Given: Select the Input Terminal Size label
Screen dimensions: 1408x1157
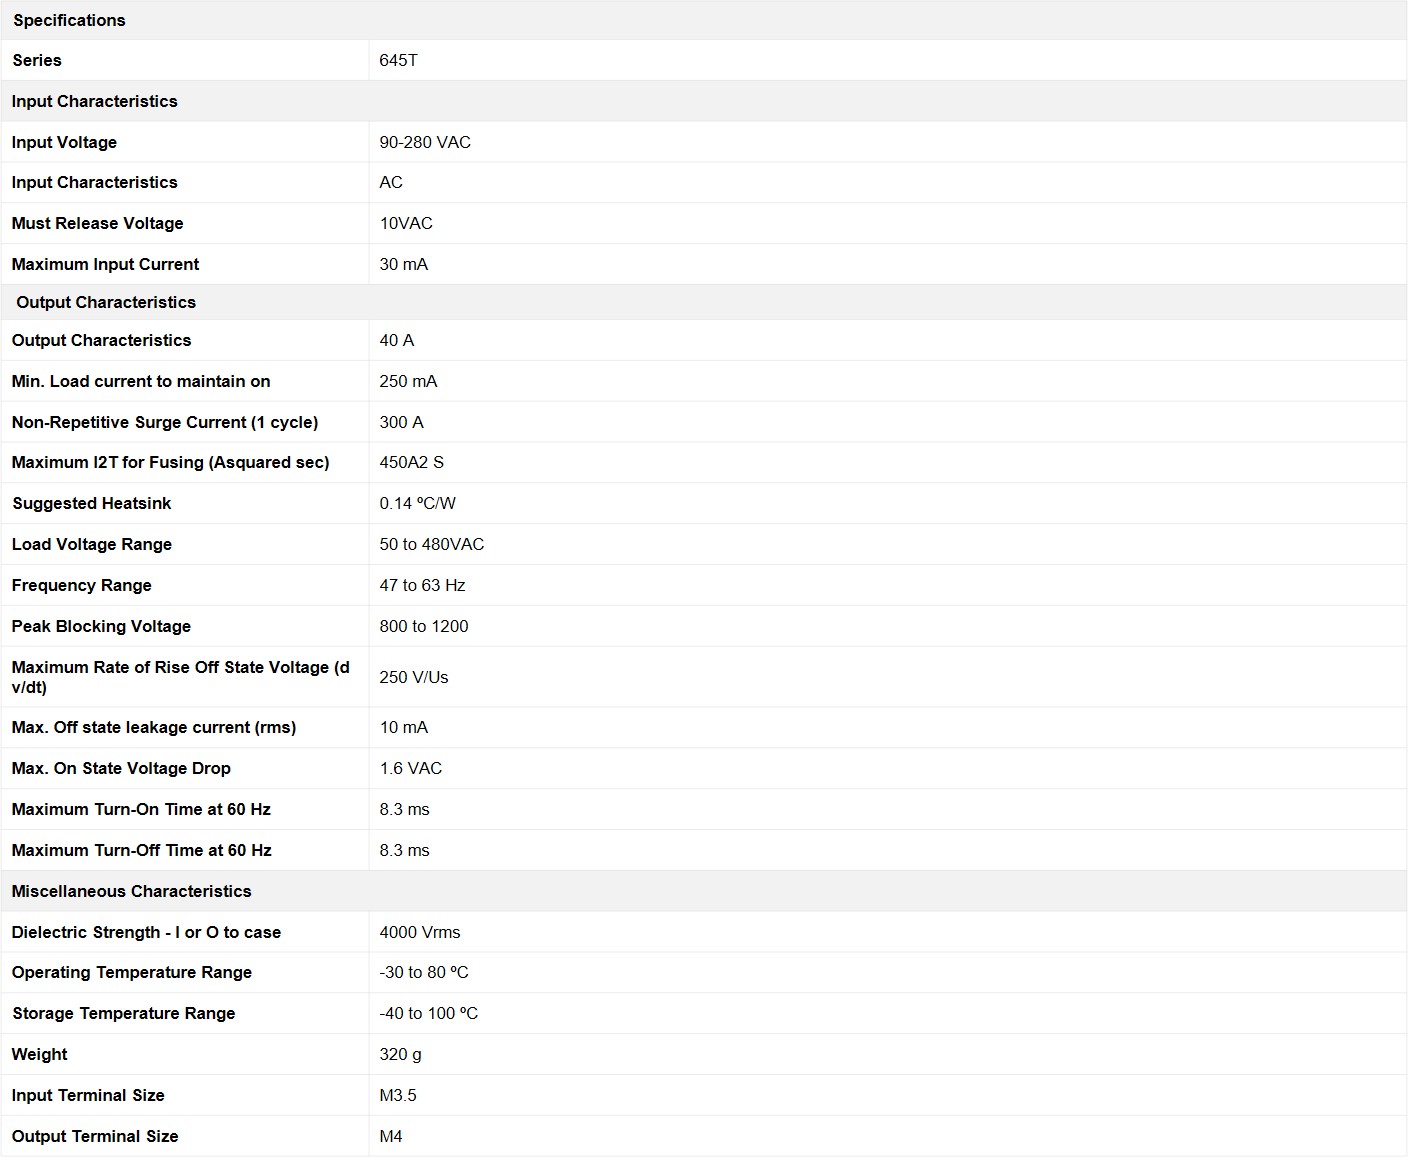Looking at the screenshot, I should click(x=88, y=1095).
